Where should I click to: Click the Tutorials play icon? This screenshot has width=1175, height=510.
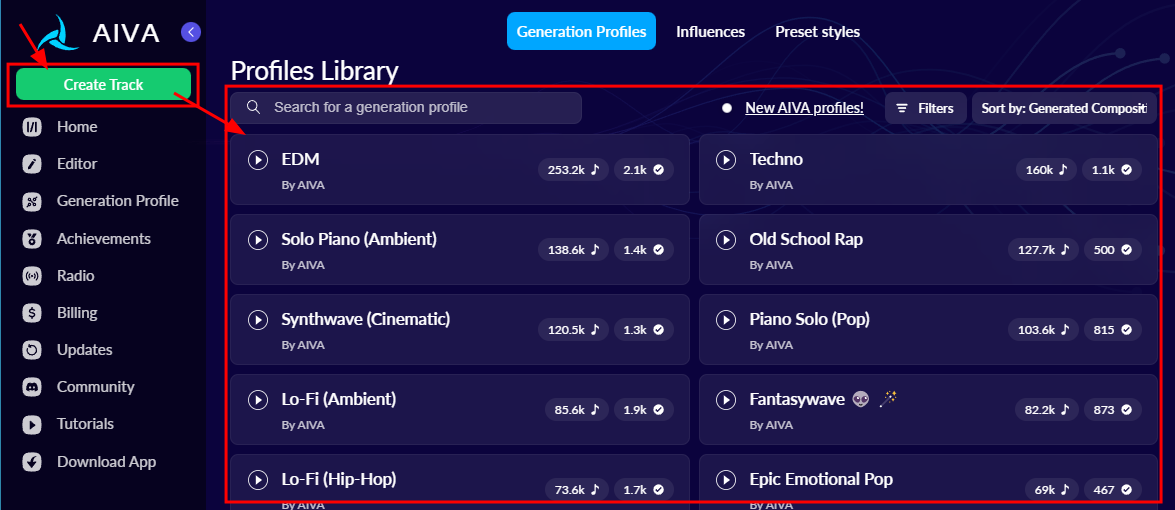31,424
